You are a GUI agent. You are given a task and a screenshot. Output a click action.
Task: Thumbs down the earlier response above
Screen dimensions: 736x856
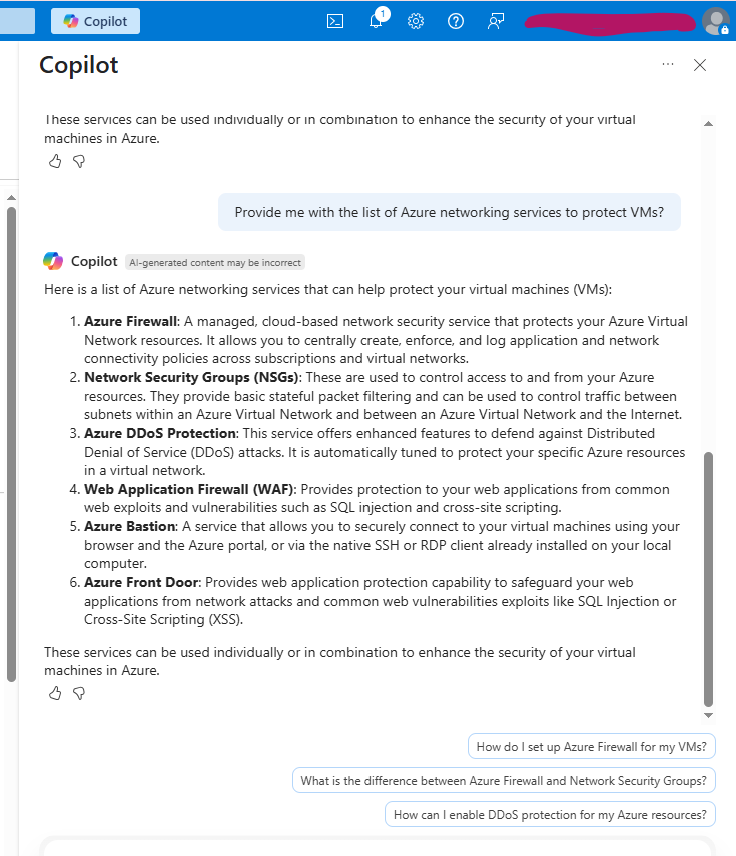coord(79,160)
